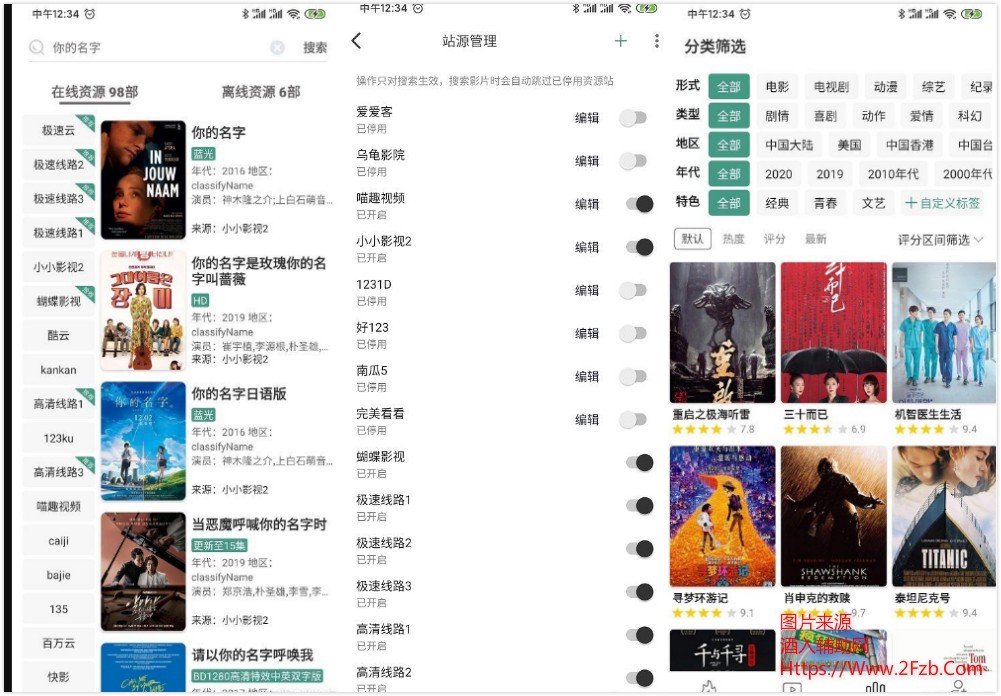1001x696 pixels.
Task: Open 当恶魔呼喊你的名字时 poster
Action: [143, 571]
